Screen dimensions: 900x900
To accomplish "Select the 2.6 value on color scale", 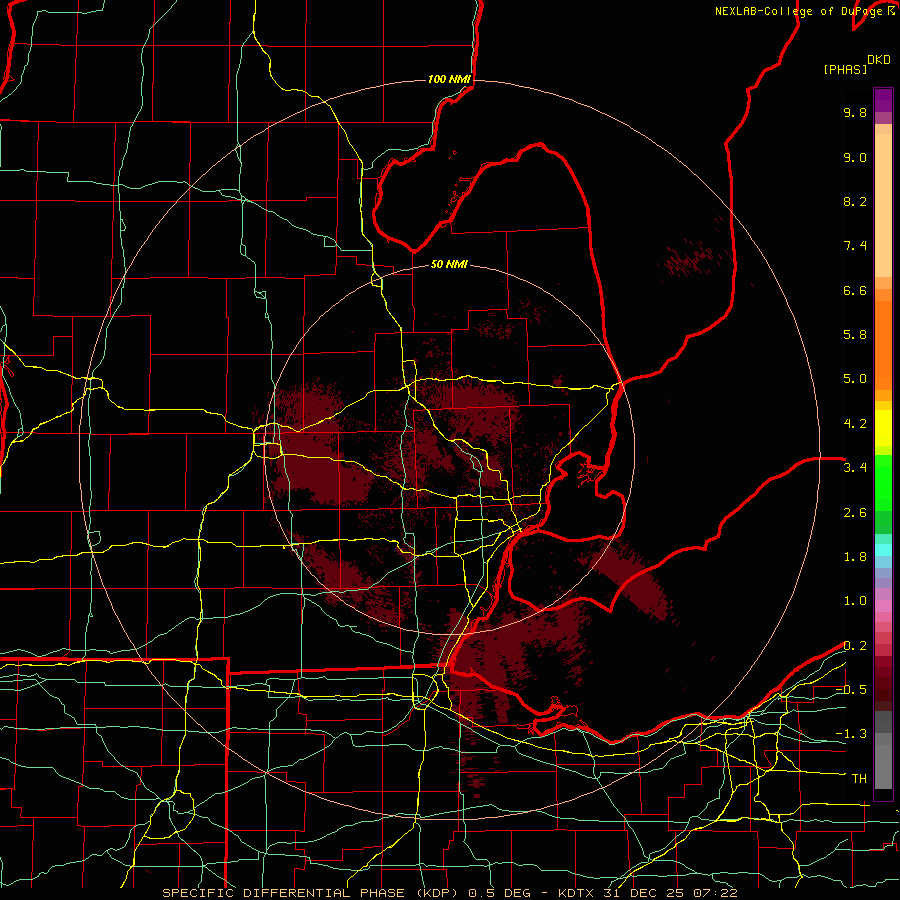I will [x=855, y=513].
